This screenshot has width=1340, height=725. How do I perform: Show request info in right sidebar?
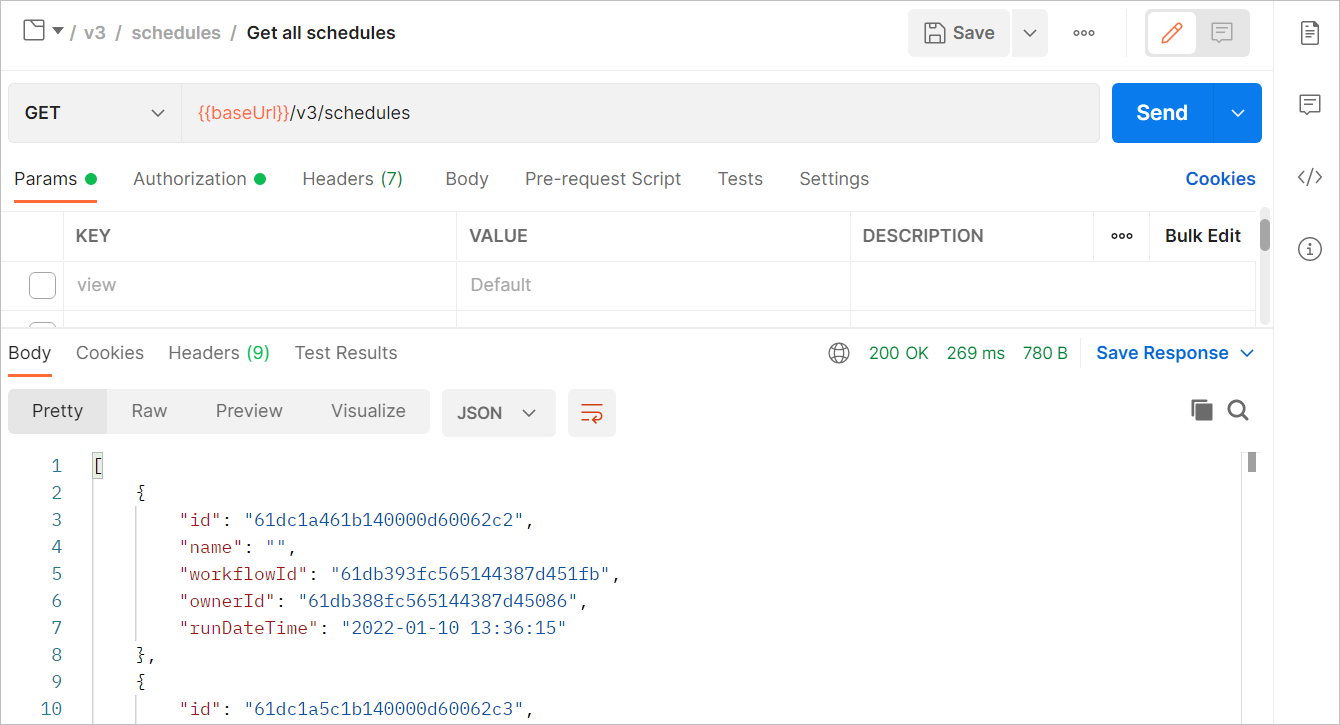pos(1310,249)
